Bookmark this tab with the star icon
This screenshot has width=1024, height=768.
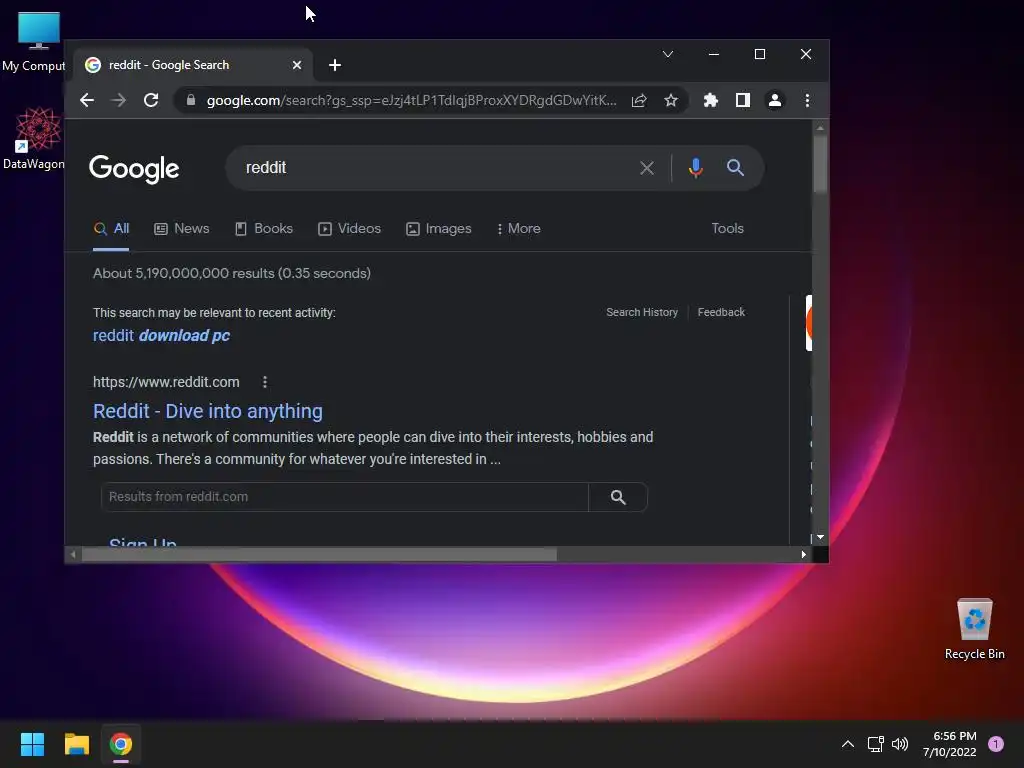[671, 100]
